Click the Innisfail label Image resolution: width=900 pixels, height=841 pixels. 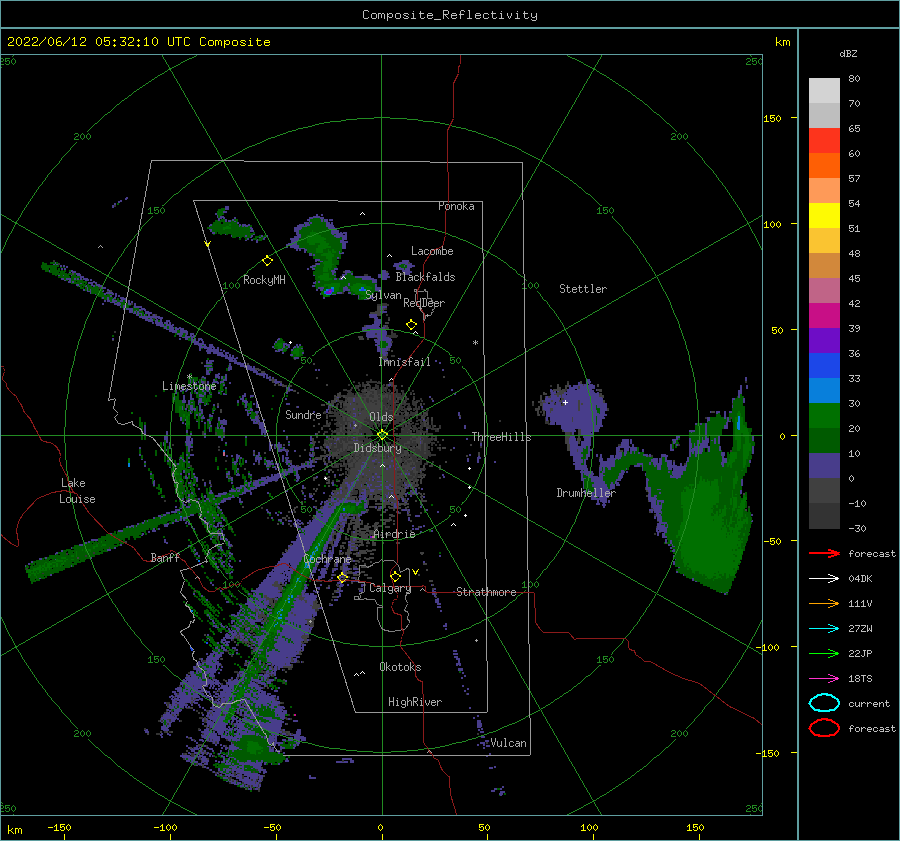pyautogui.click(x=404, y=362)
